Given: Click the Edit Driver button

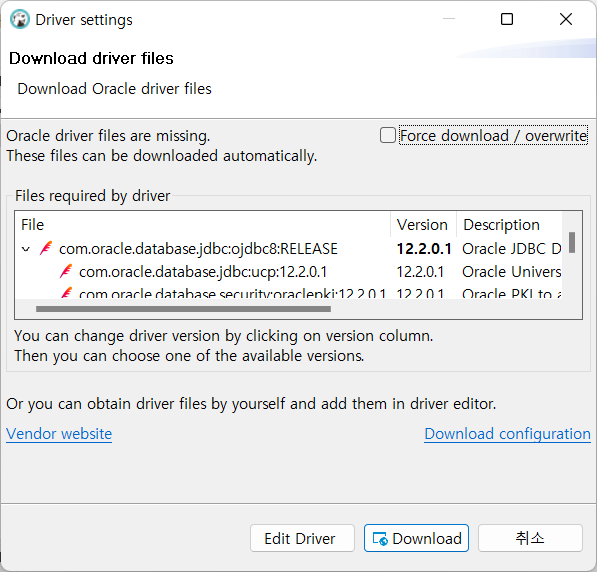Looking at the screenshot, I should pyautogui.click(x=302, y=538).
